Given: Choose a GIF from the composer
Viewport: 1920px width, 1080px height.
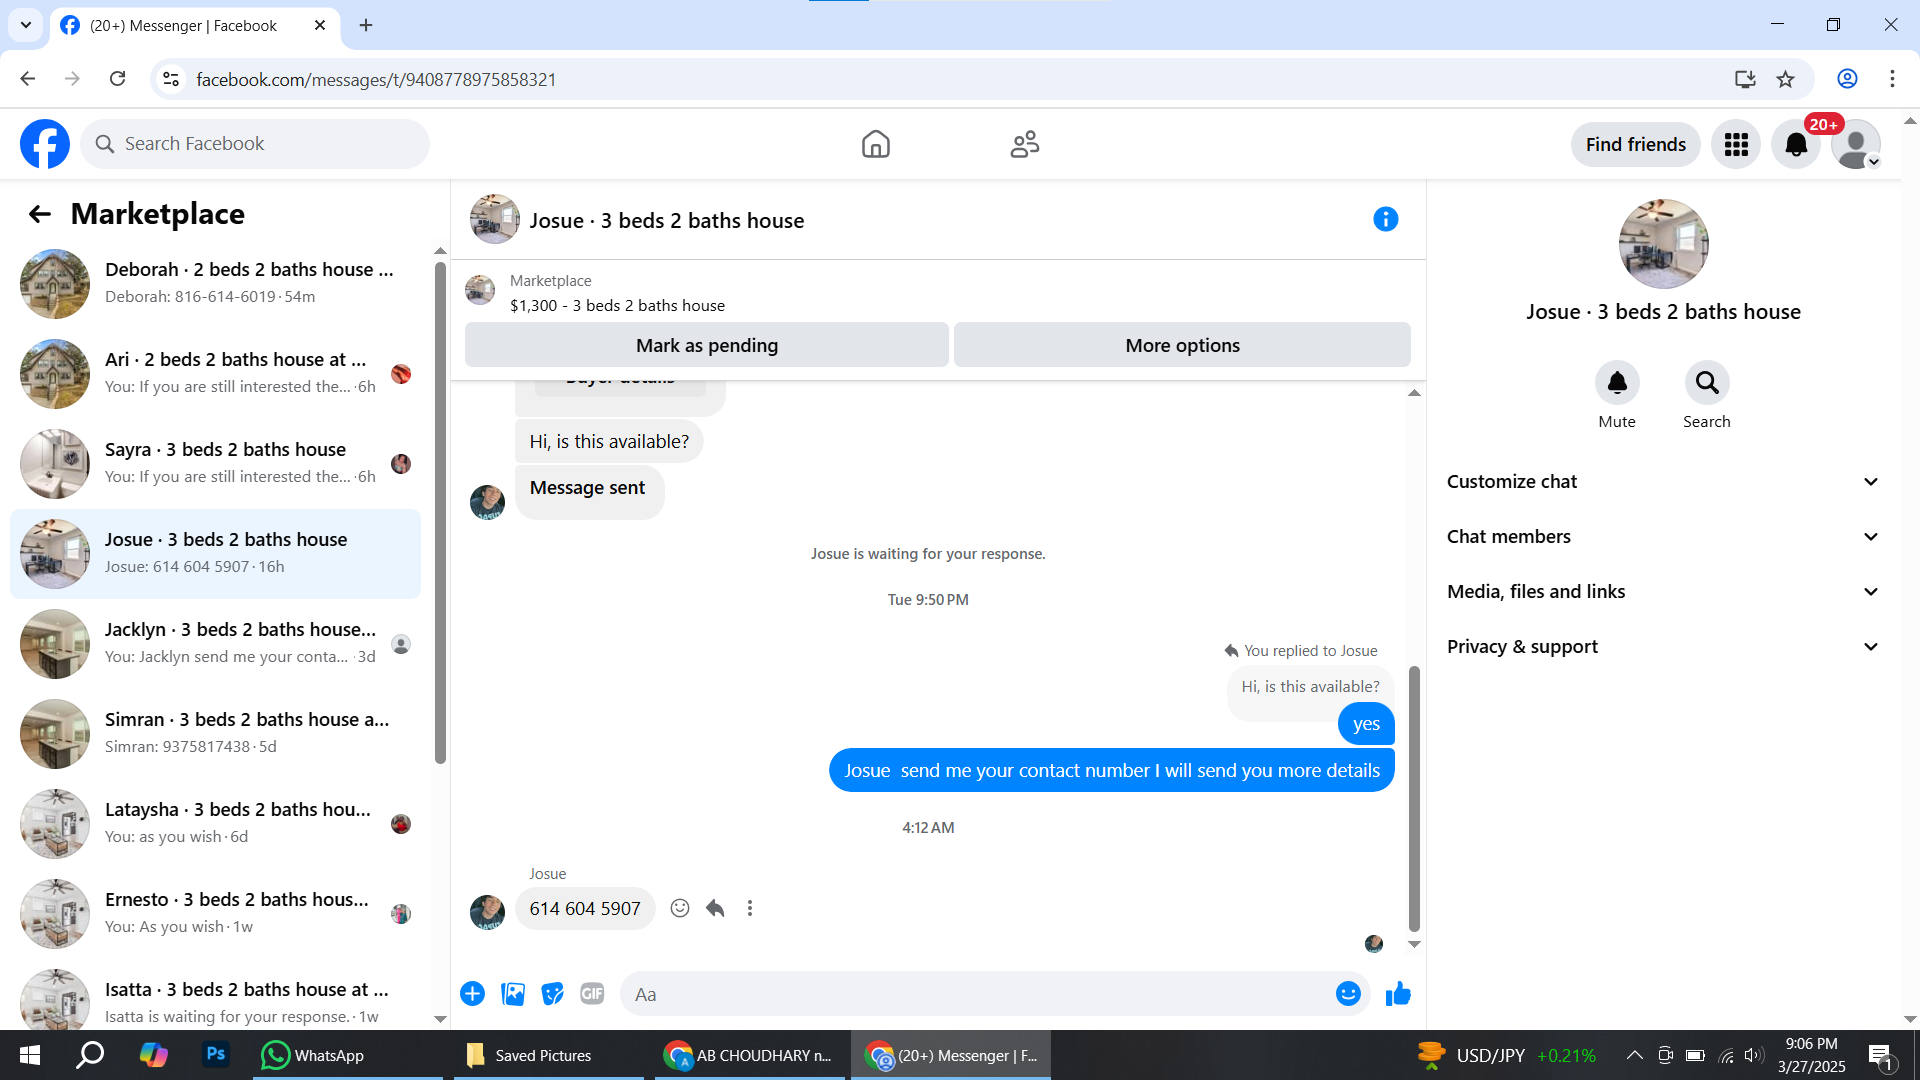Looking at the screenshot, I should pyautogui.click(x=592, y=994).
